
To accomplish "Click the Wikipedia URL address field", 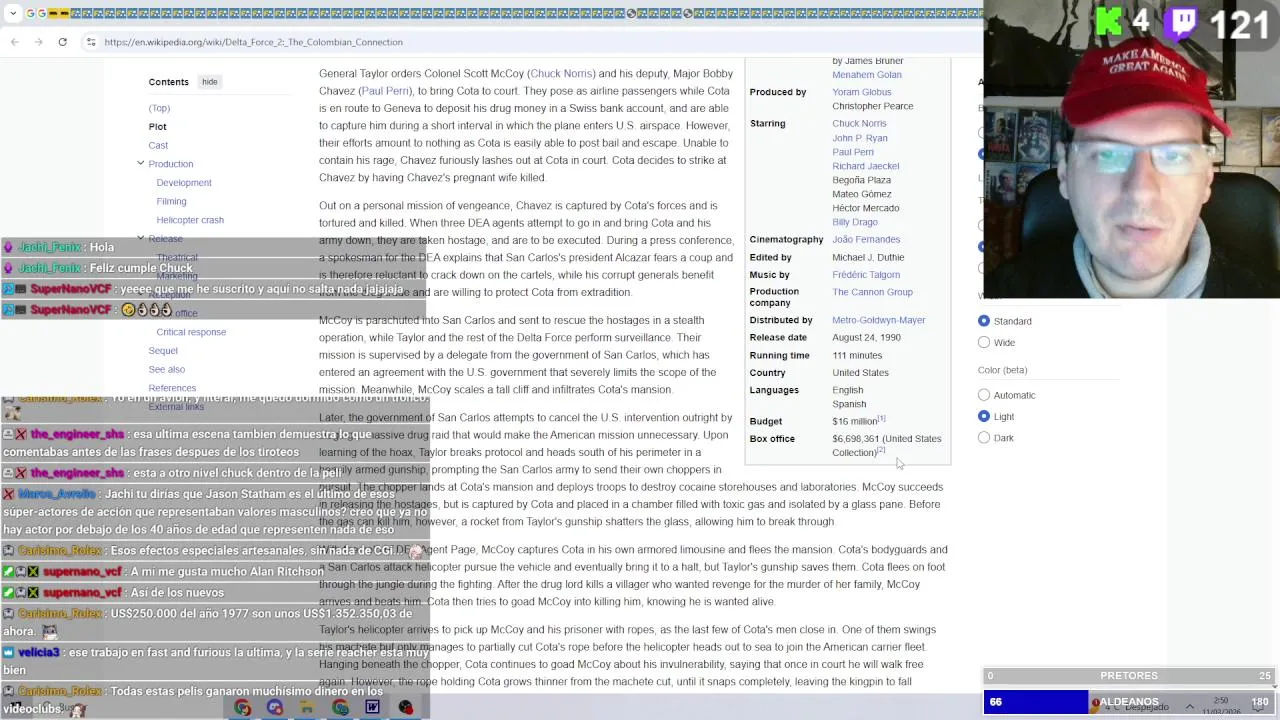I will pos(253,42).
